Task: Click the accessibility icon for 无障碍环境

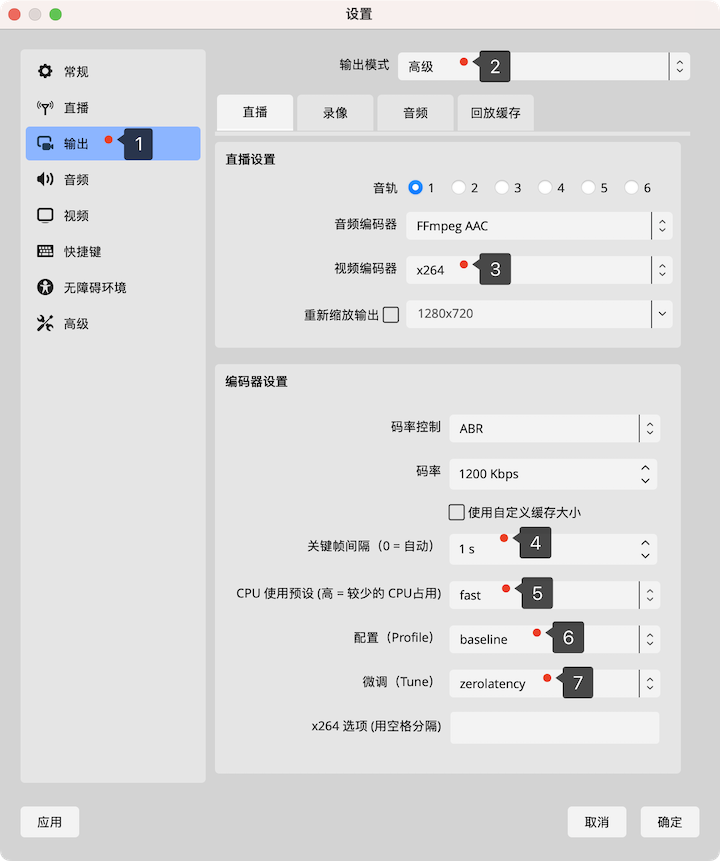Action: [45, 288]
